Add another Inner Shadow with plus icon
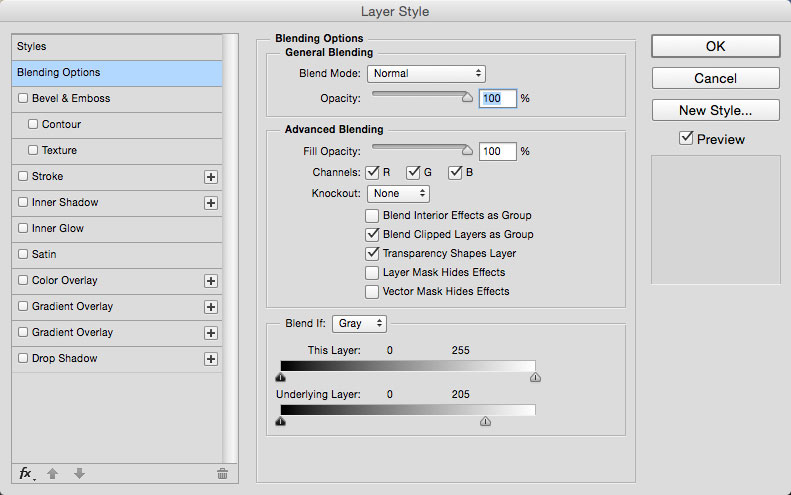791x495 pixels. coord(211,203)
